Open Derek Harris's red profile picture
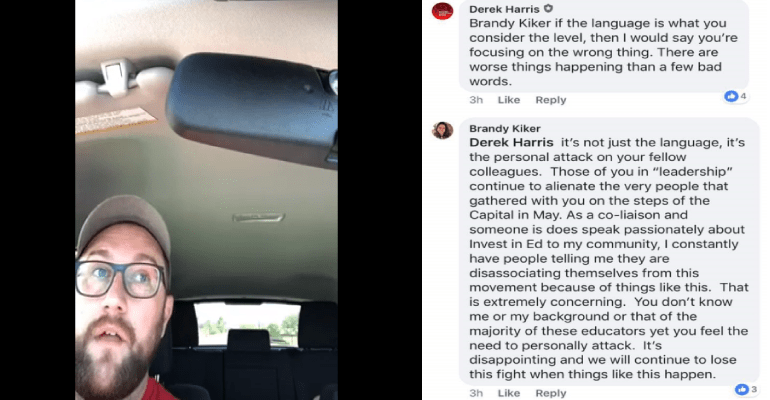The height and width of the screenshot is (400, 770). click(x=442, y=10)
